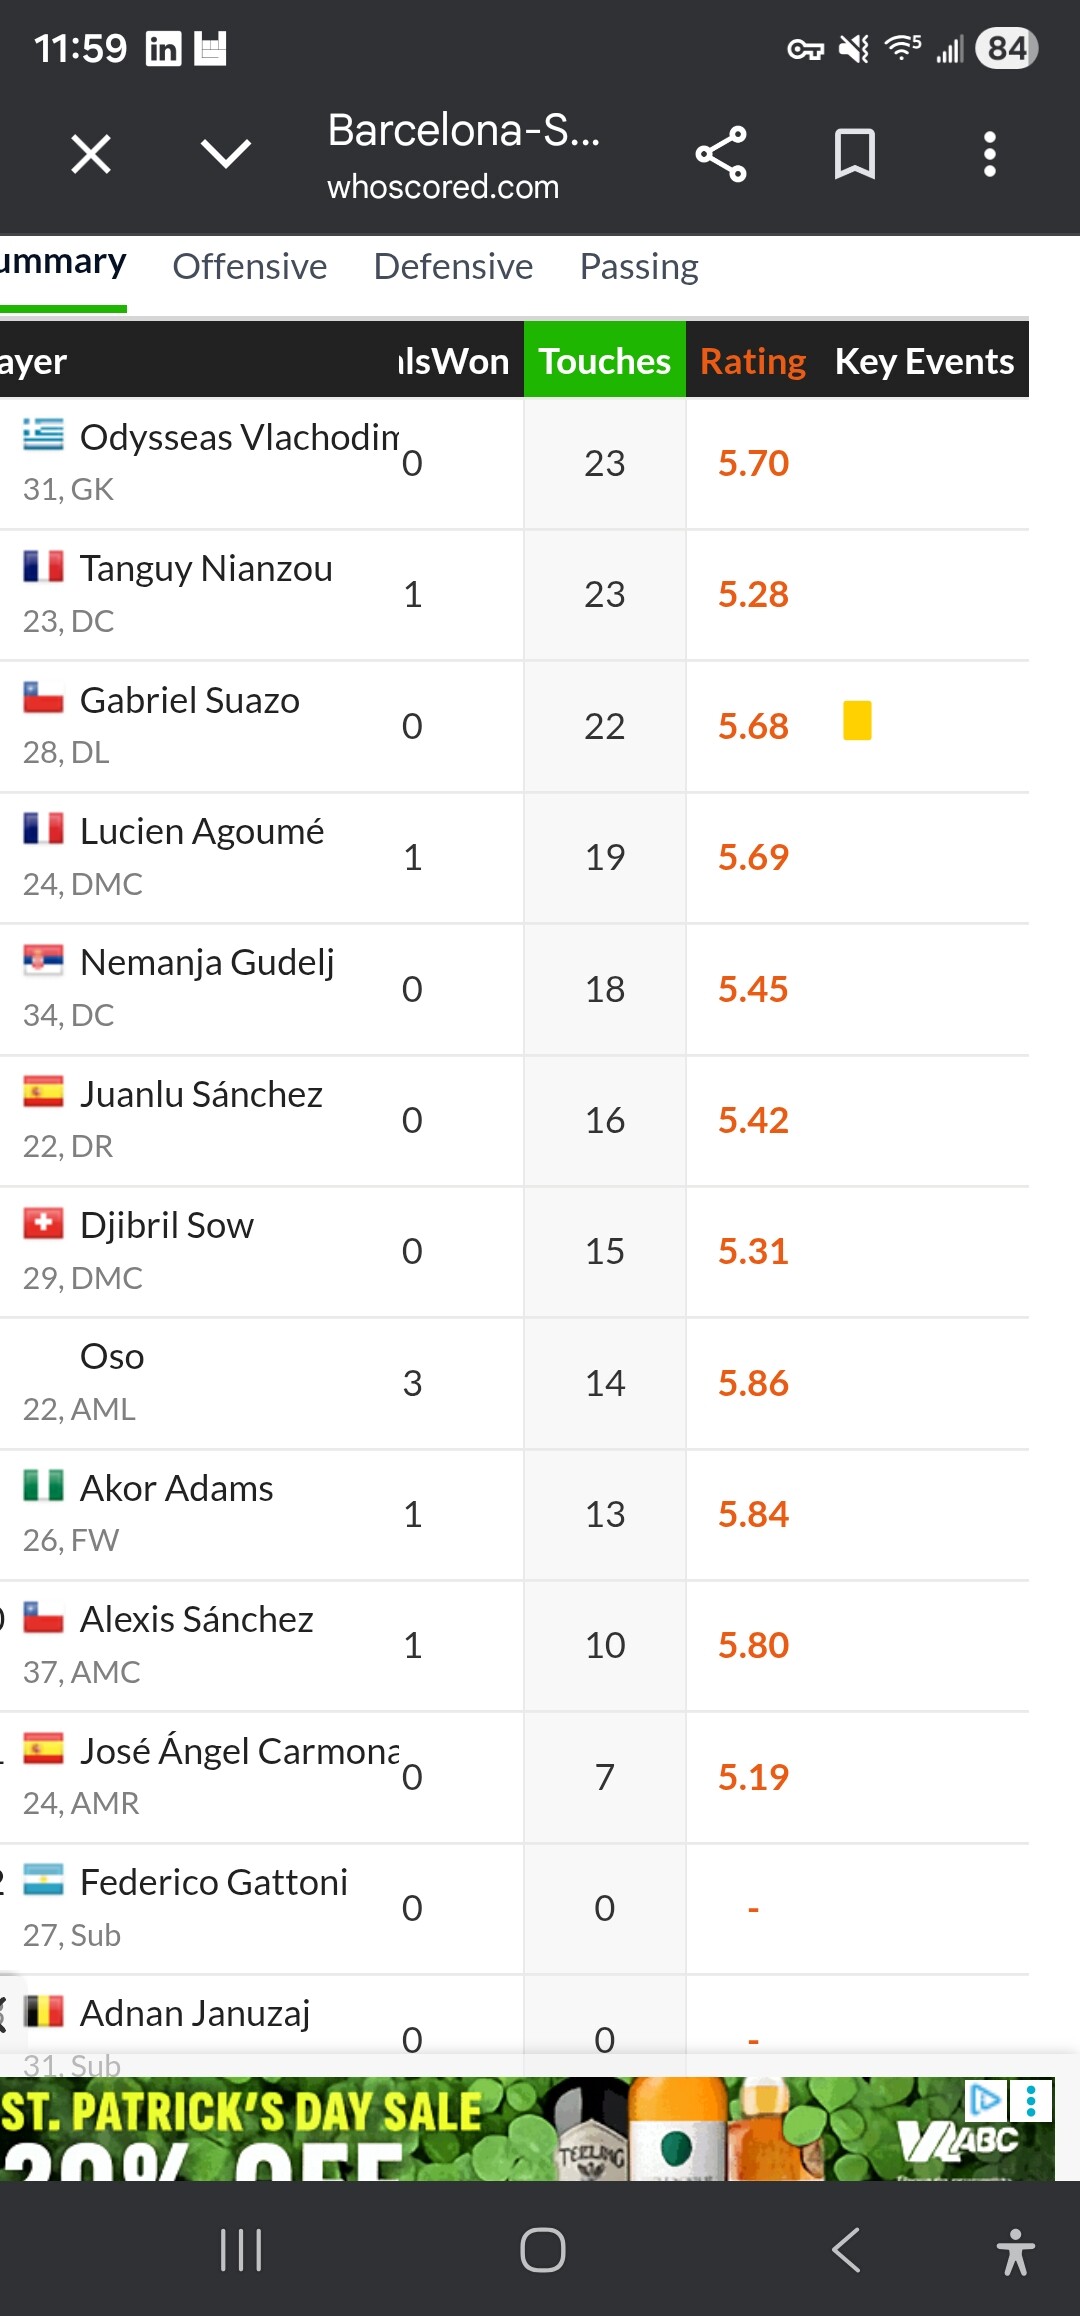Open Alexis Sánchez player link
This screenshot has height=2316, width=1080.
(197, 1619)
